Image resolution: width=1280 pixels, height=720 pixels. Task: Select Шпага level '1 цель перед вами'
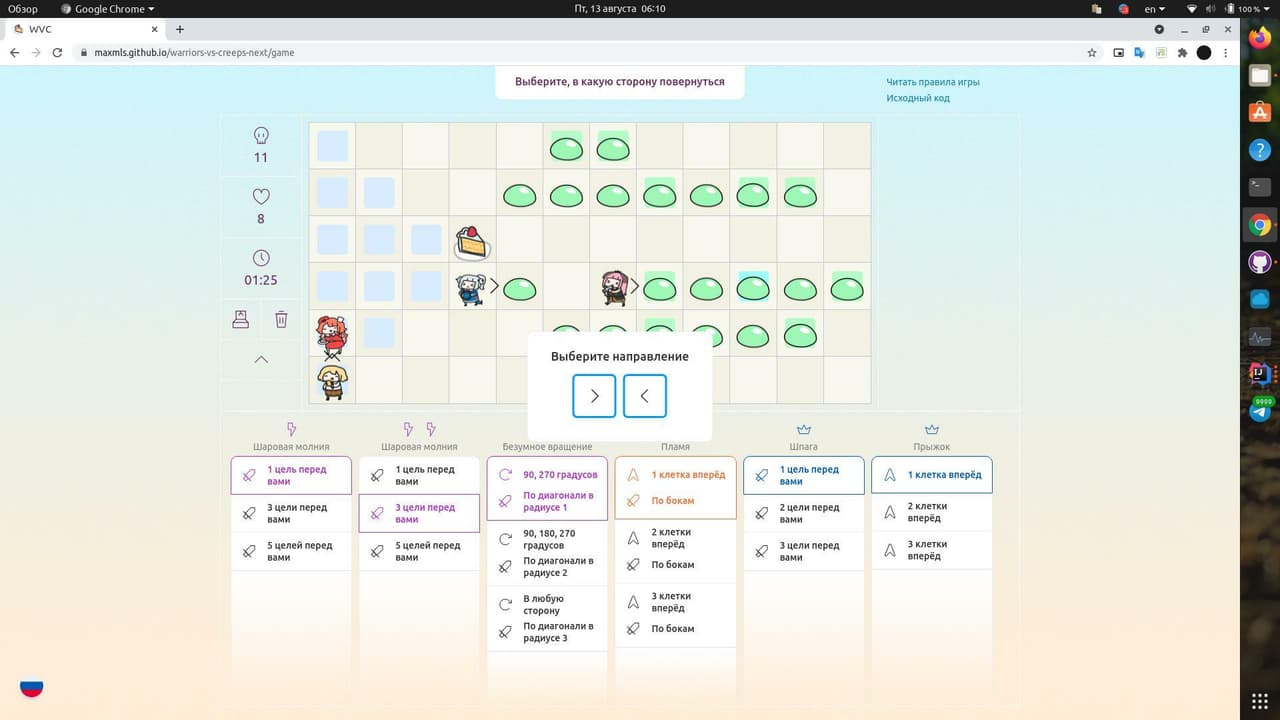tap(803, 475)
